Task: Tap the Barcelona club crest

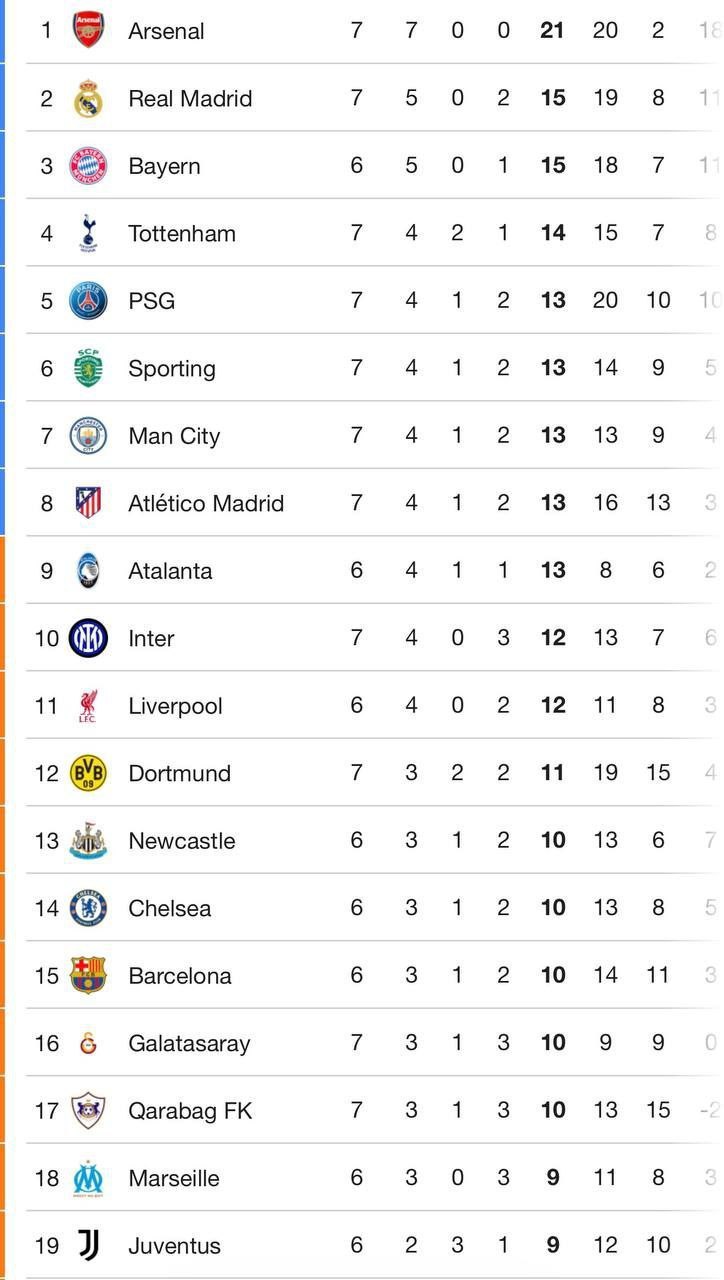Action: (88, 975)
